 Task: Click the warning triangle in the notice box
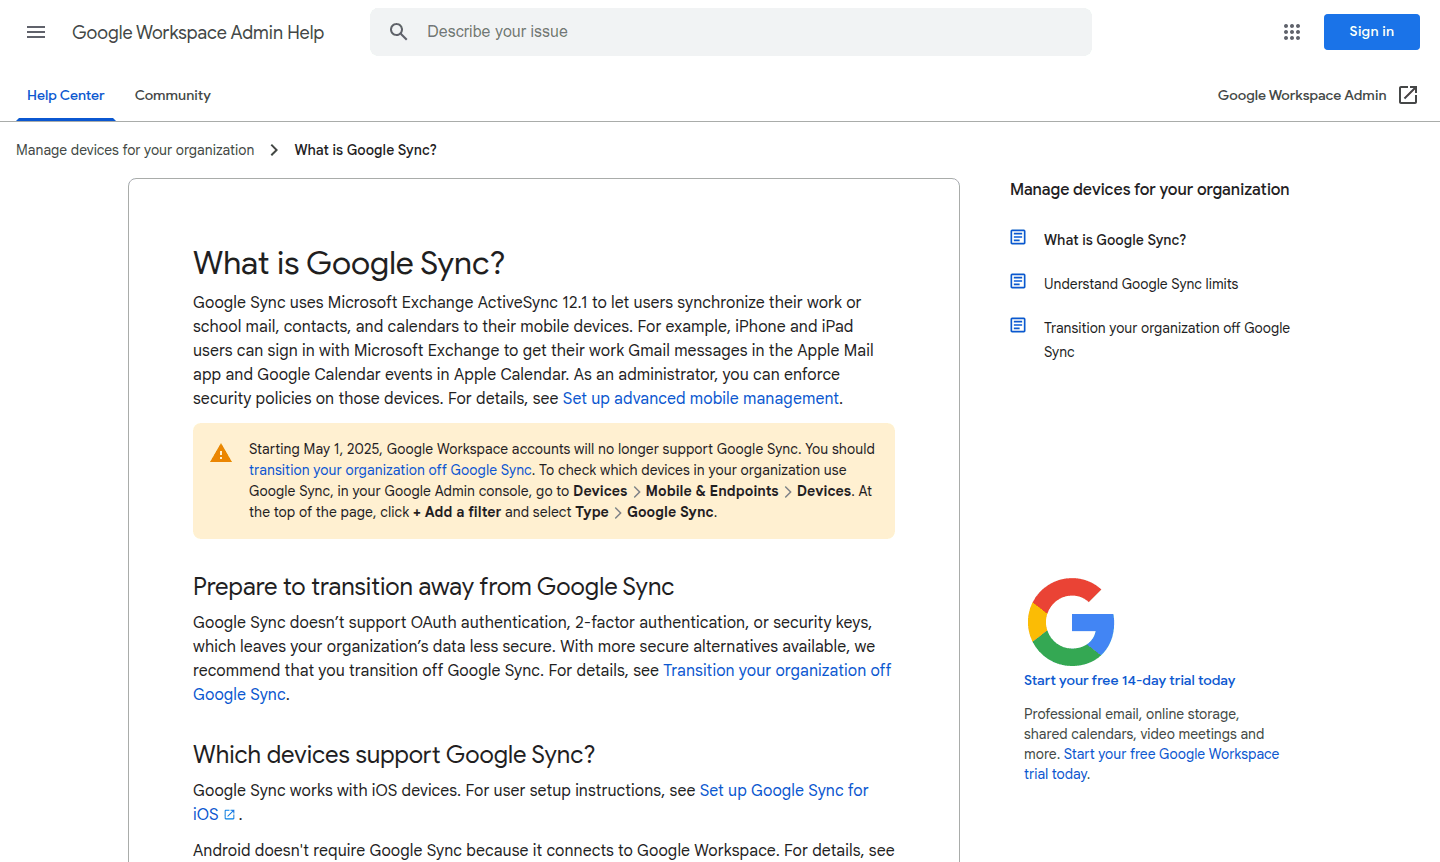pos(221,452)
